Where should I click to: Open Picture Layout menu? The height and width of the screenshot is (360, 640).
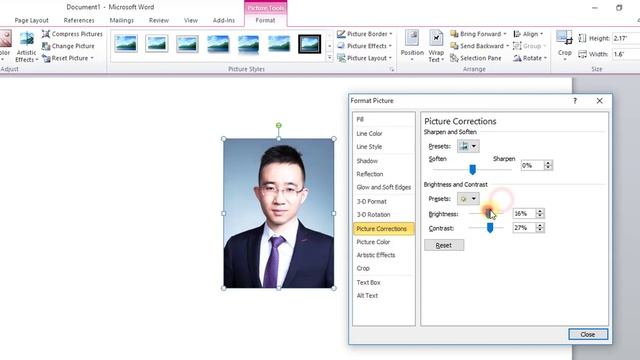364,58
